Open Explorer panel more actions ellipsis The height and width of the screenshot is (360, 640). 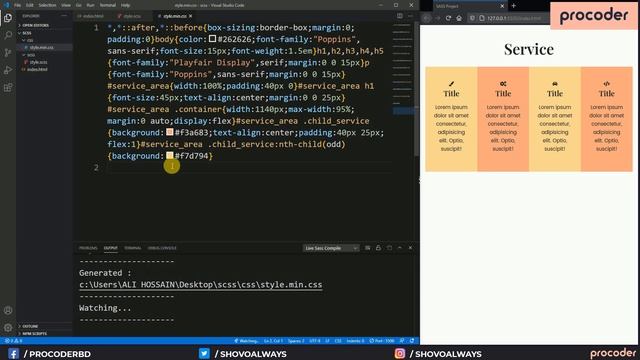click(64, 16)
